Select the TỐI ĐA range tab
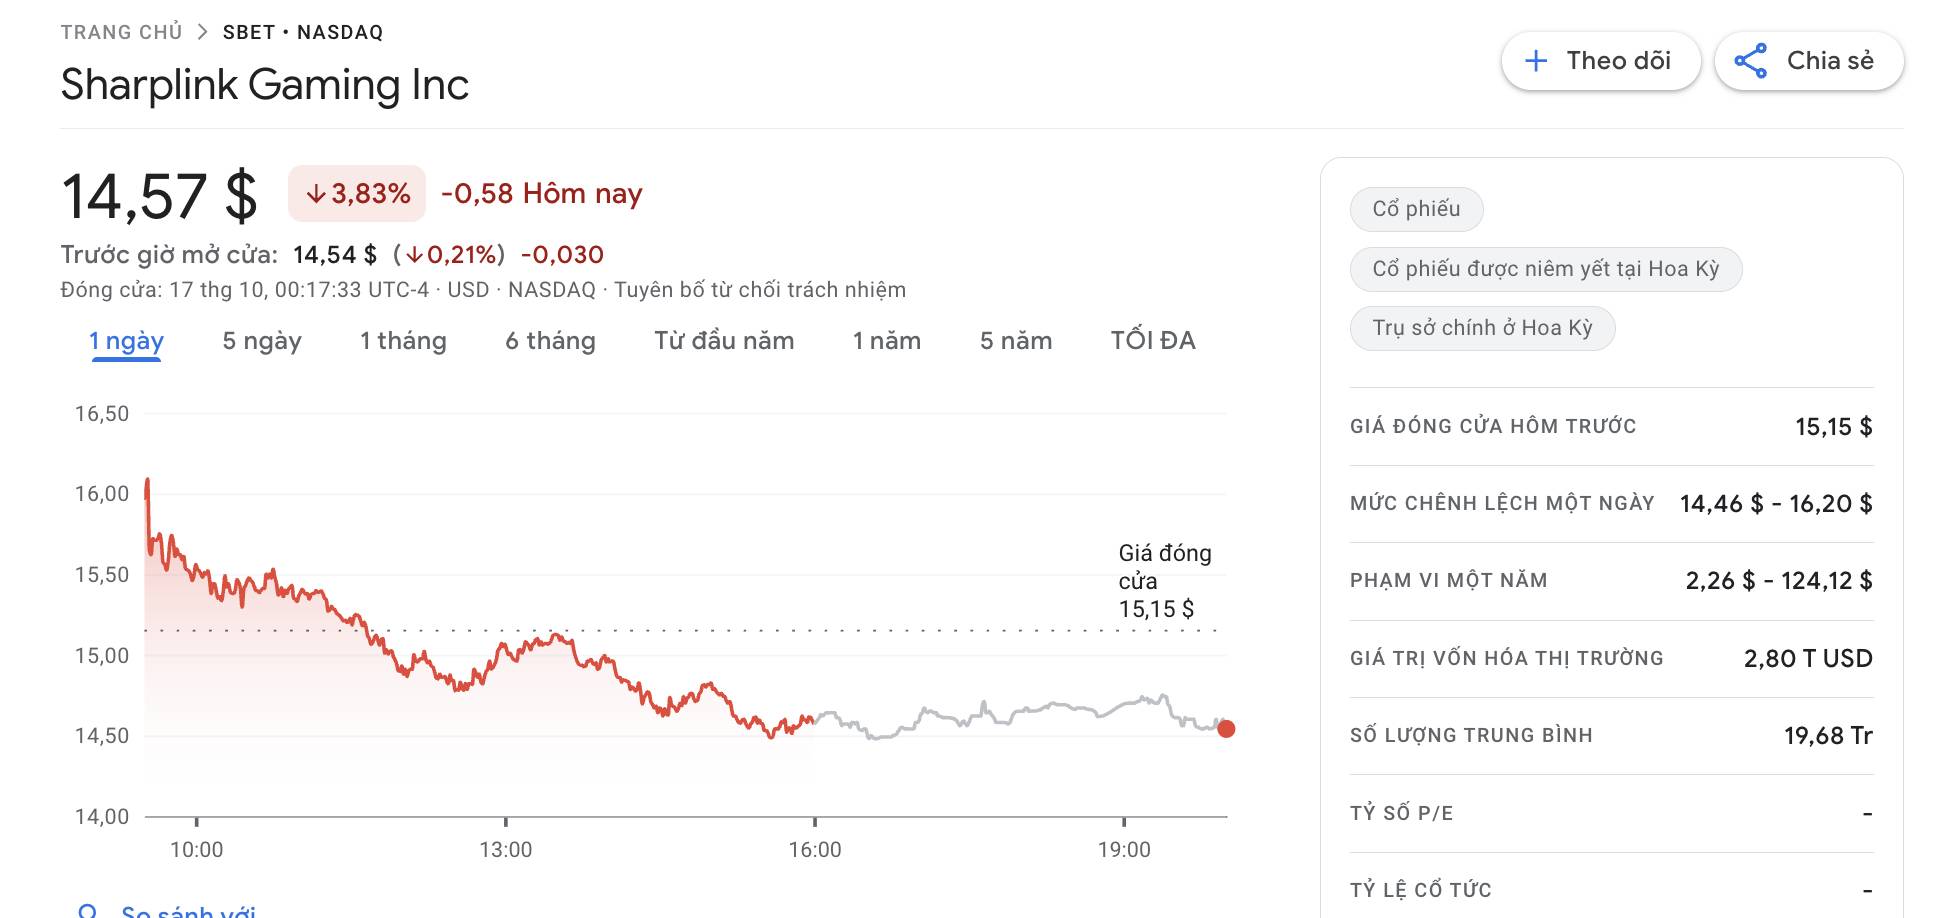 [1153, 341]
